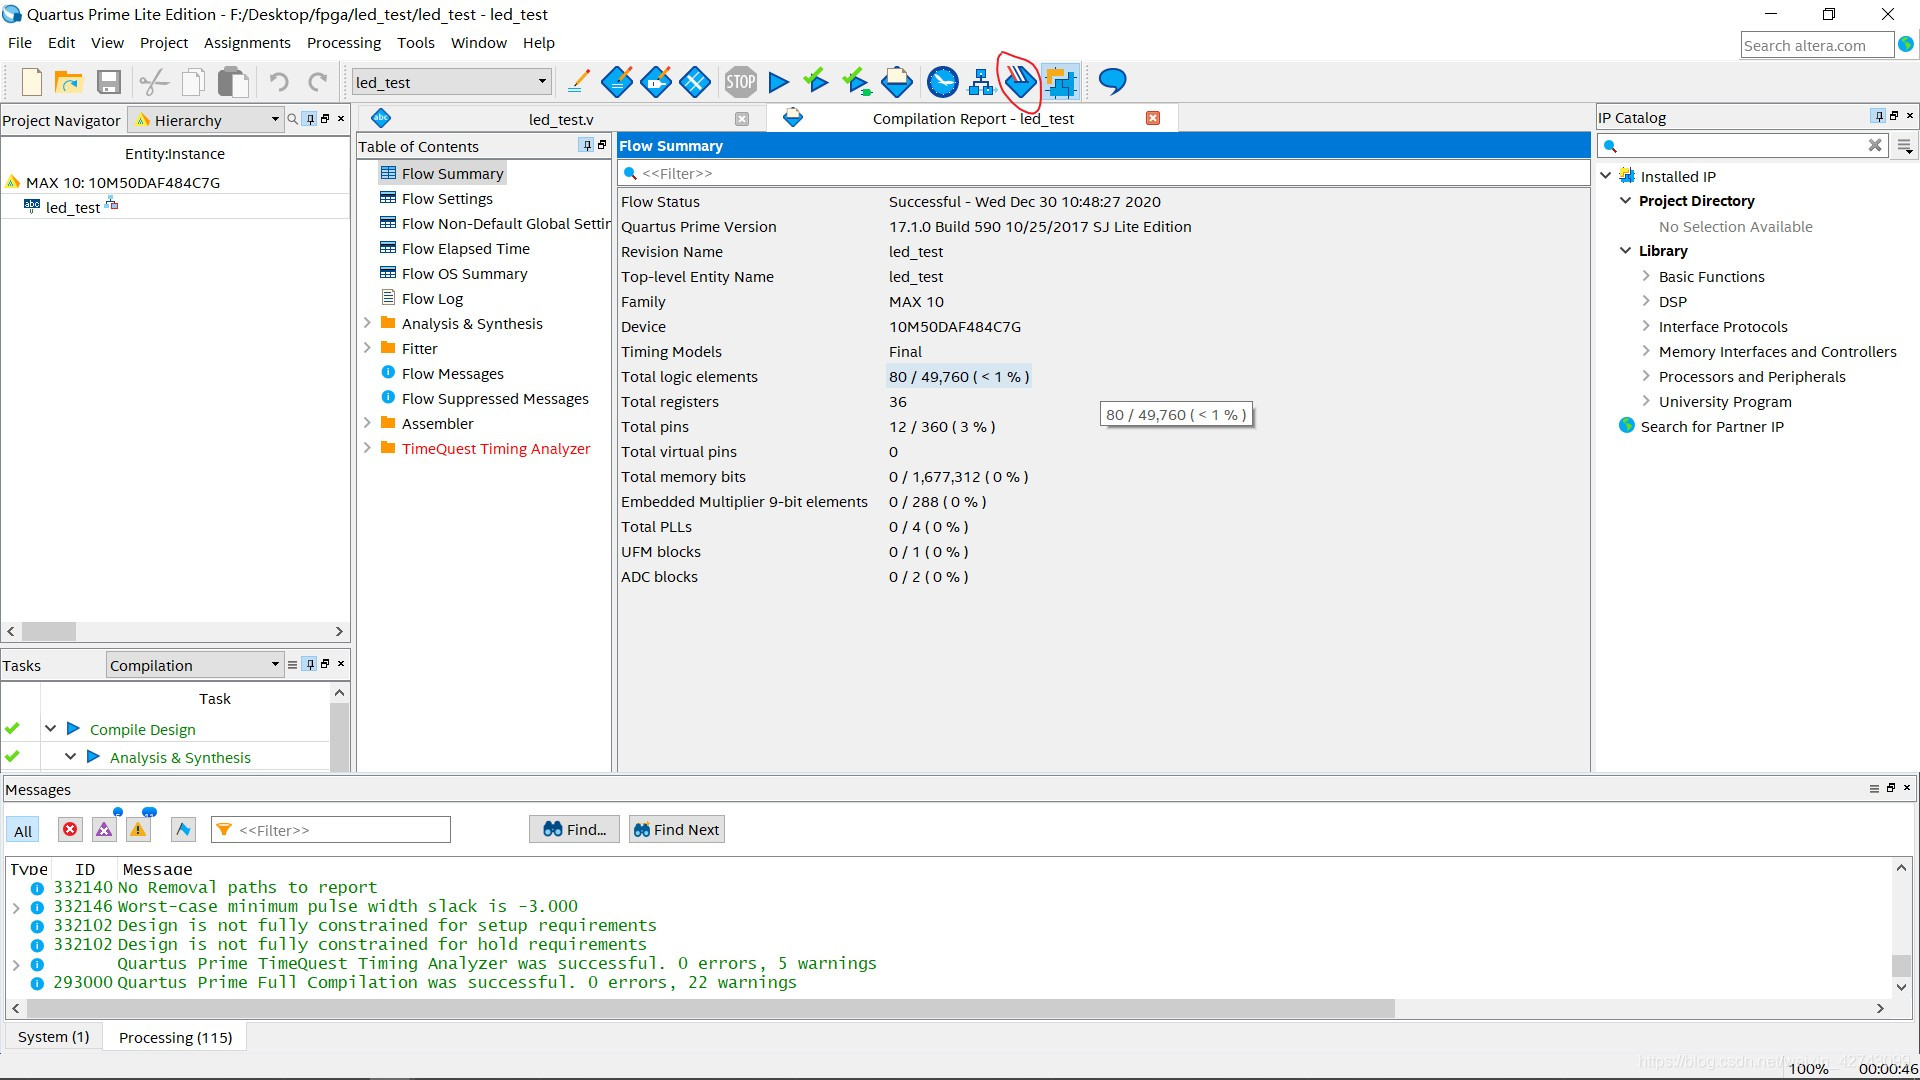This screenshot has height=1080, width=1920.
Task: Select the Assignments menu item
Action: pyautogui.click(x=247, y=42)
